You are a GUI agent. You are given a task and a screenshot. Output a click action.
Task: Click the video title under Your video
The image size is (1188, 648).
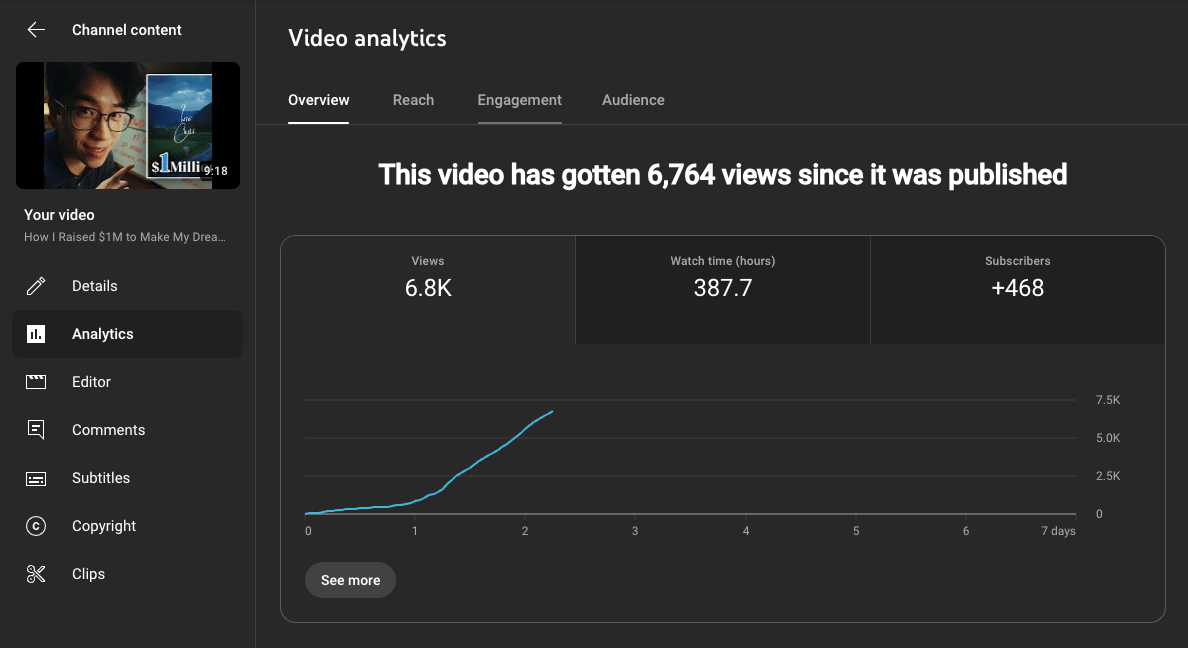click(x=125, y=236)
